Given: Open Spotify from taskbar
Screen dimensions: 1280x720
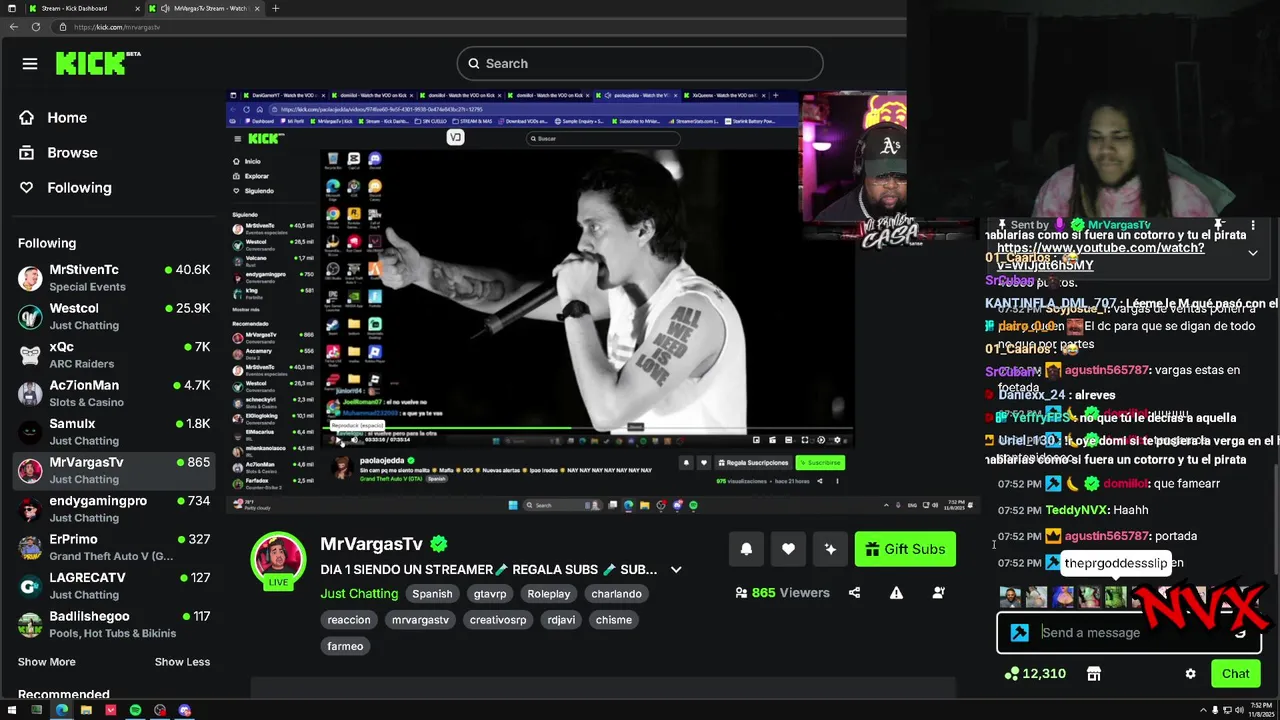Looking at the screenshot, I should 135,711.
